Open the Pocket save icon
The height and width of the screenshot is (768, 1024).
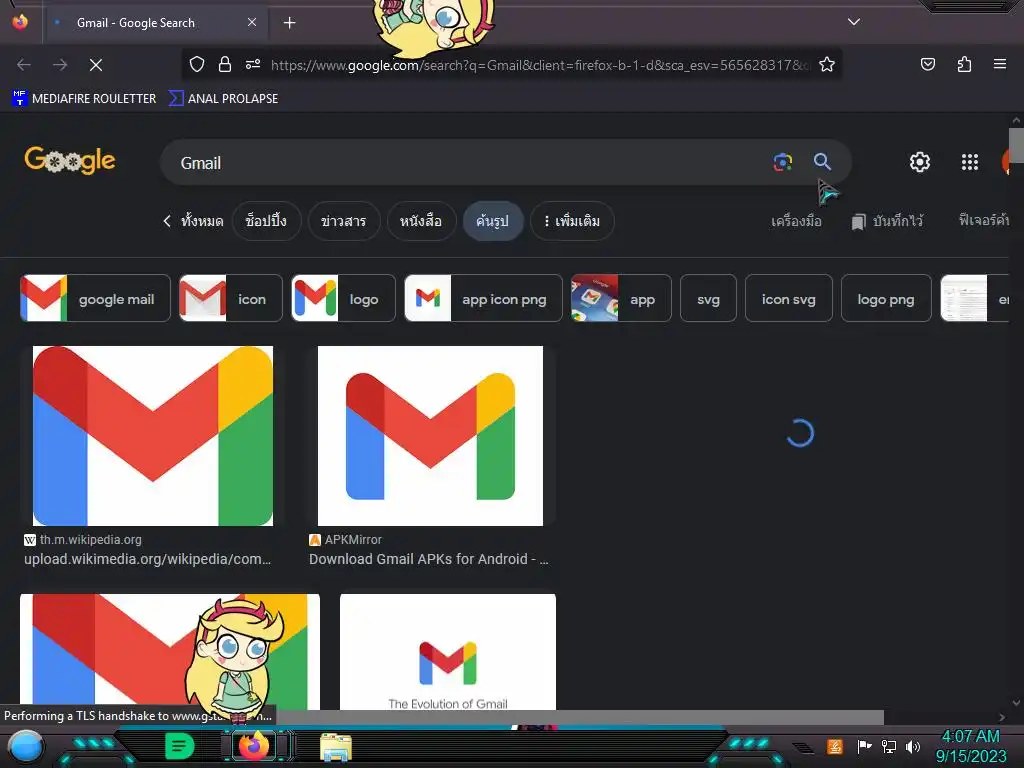click(927, 64)
